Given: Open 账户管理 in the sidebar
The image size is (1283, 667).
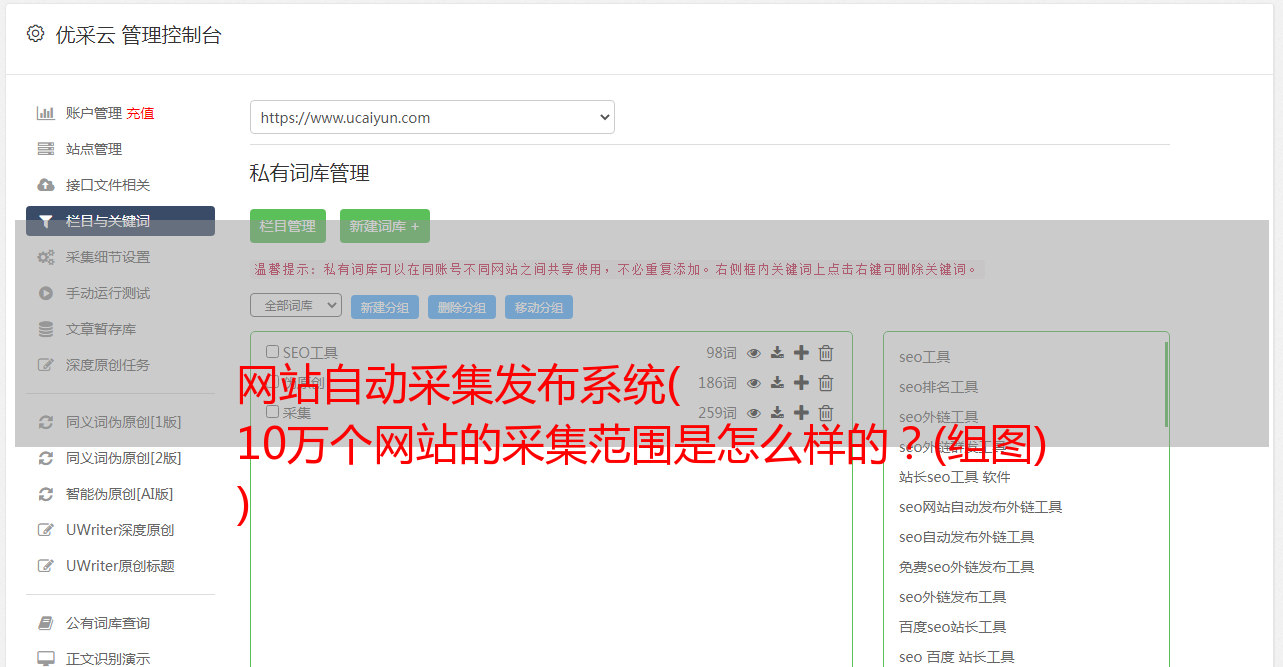Looking at the screenshot, I should point(94,113).
